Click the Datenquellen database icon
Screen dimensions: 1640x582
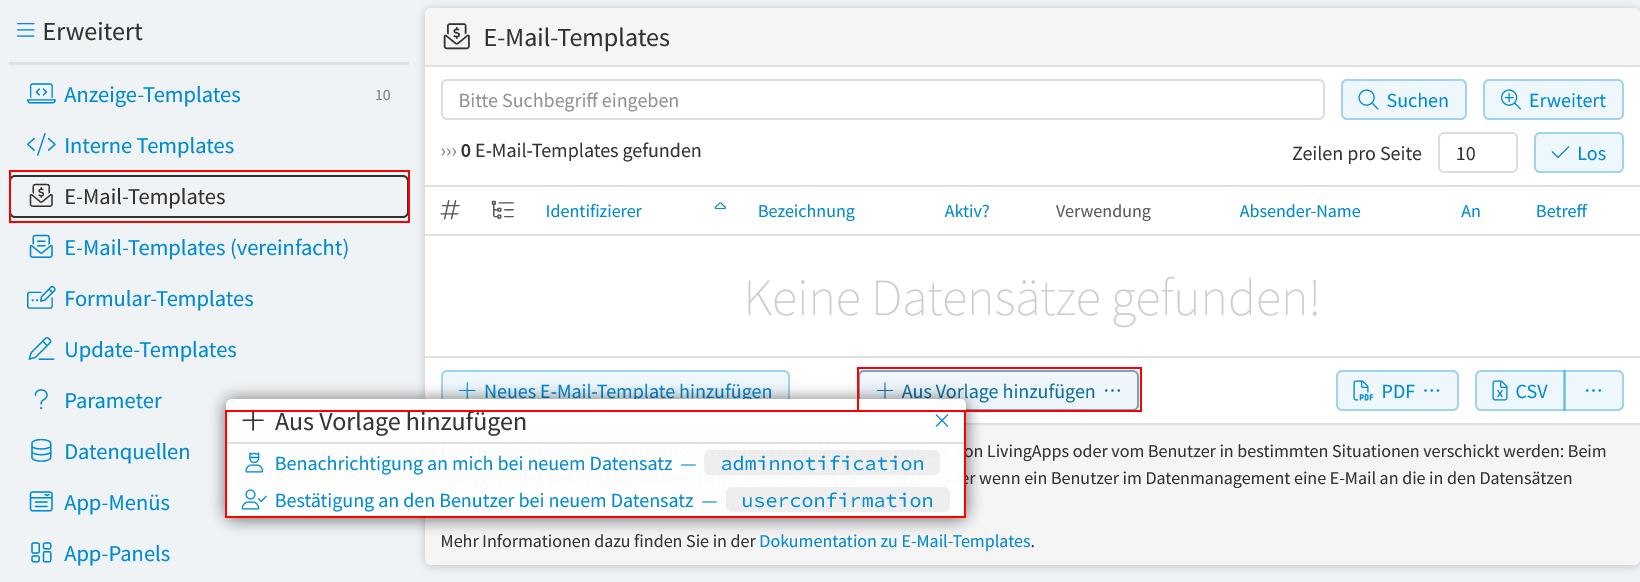(41, 451)
